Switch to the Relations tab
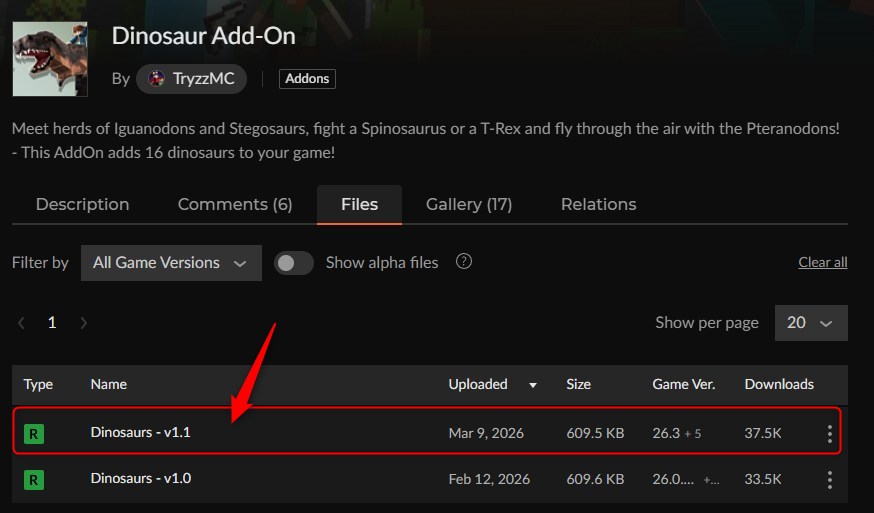The width and height of the screenshot is (874, 513). click(x=598, y=204)
